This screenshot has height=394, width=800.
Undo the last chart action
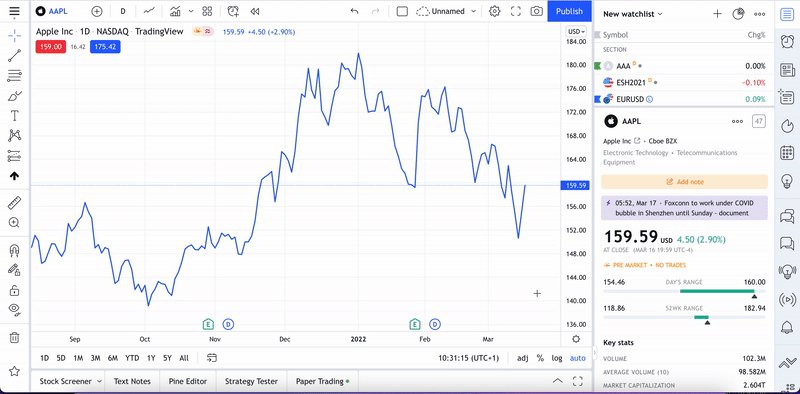click(x=355, y=11)
